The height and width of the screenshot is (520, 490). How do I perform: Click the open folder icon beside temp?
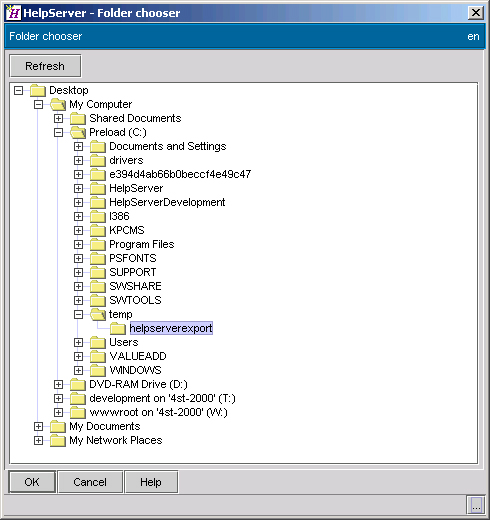pos(98,314)
